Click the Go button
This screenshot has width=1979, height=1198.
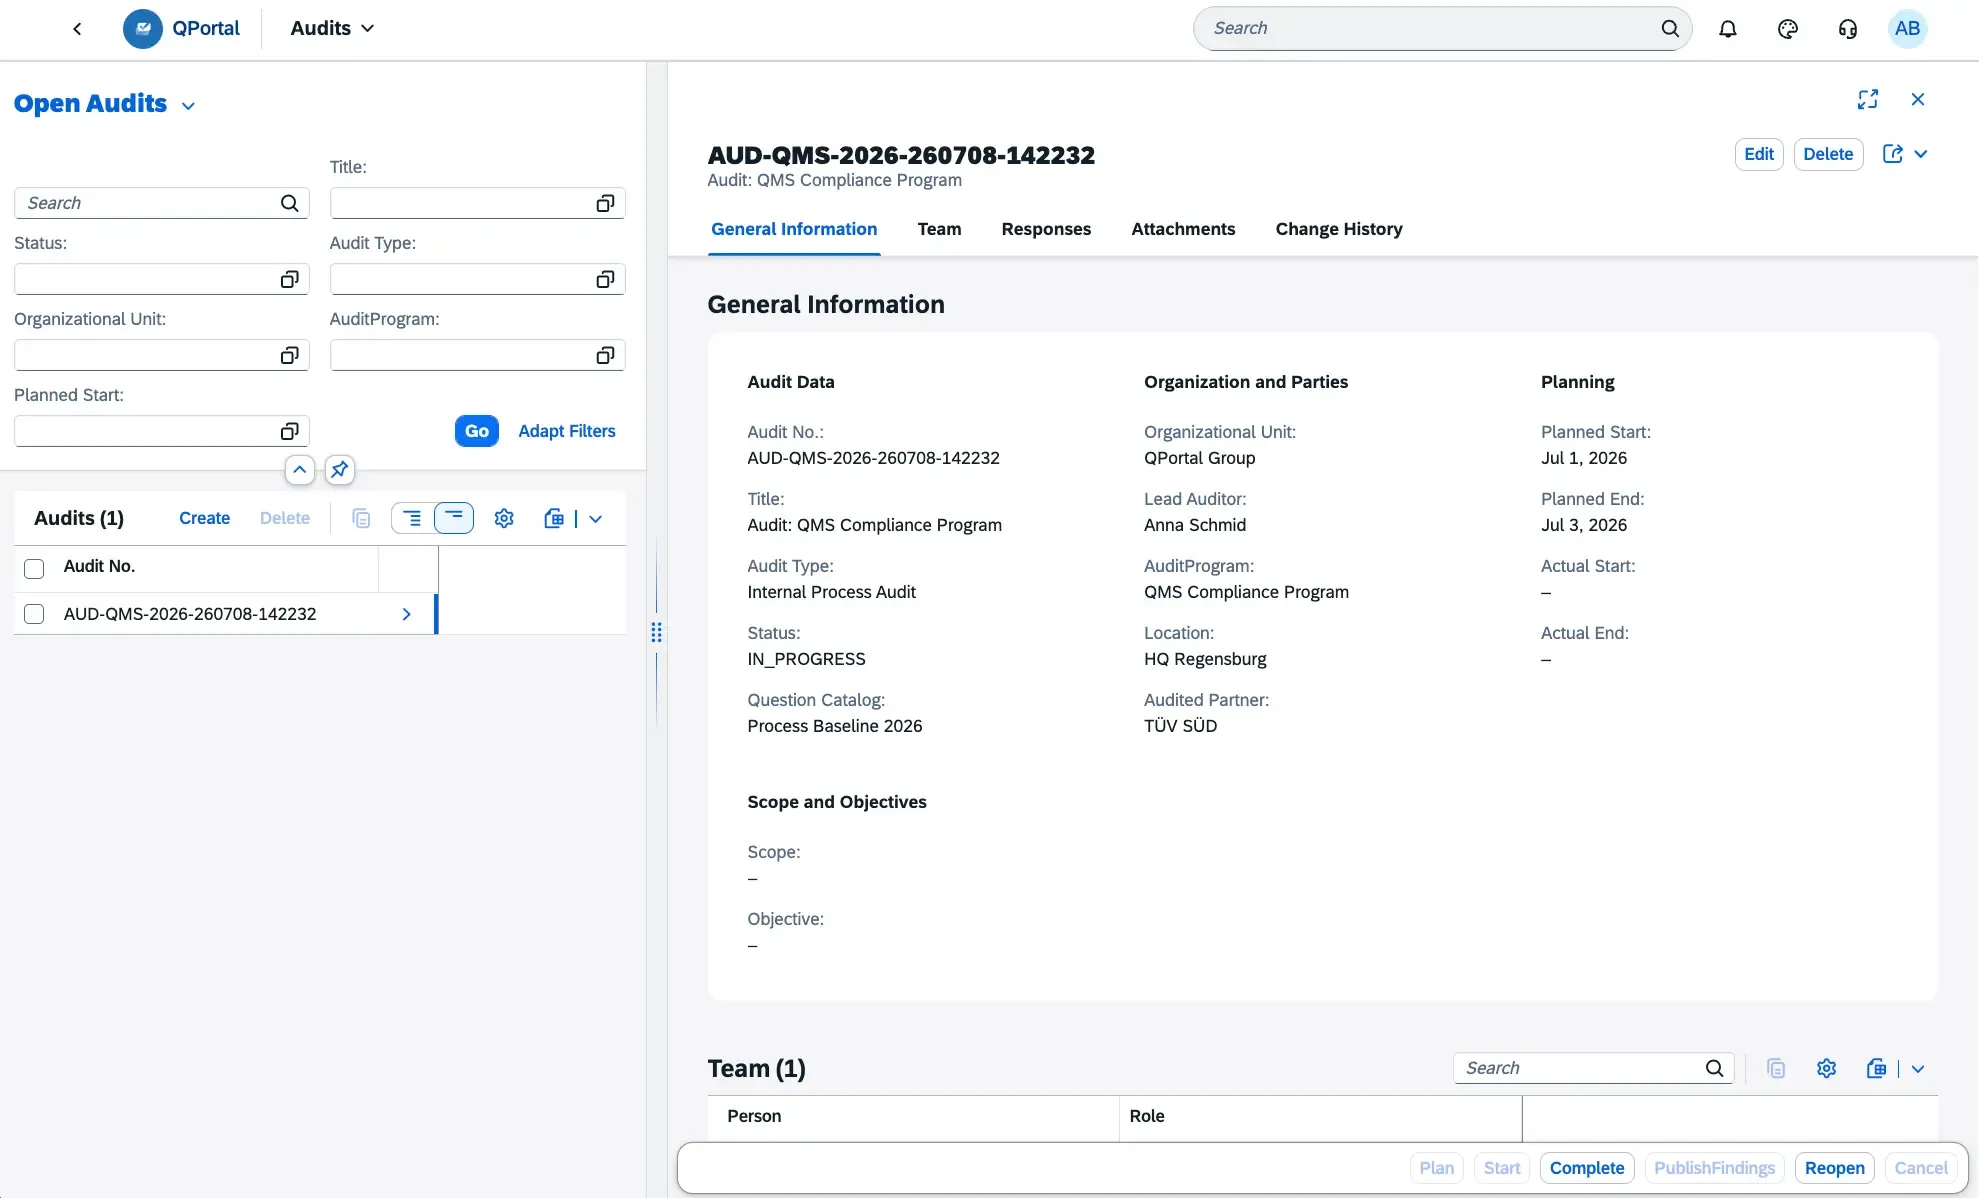[477, 431]
